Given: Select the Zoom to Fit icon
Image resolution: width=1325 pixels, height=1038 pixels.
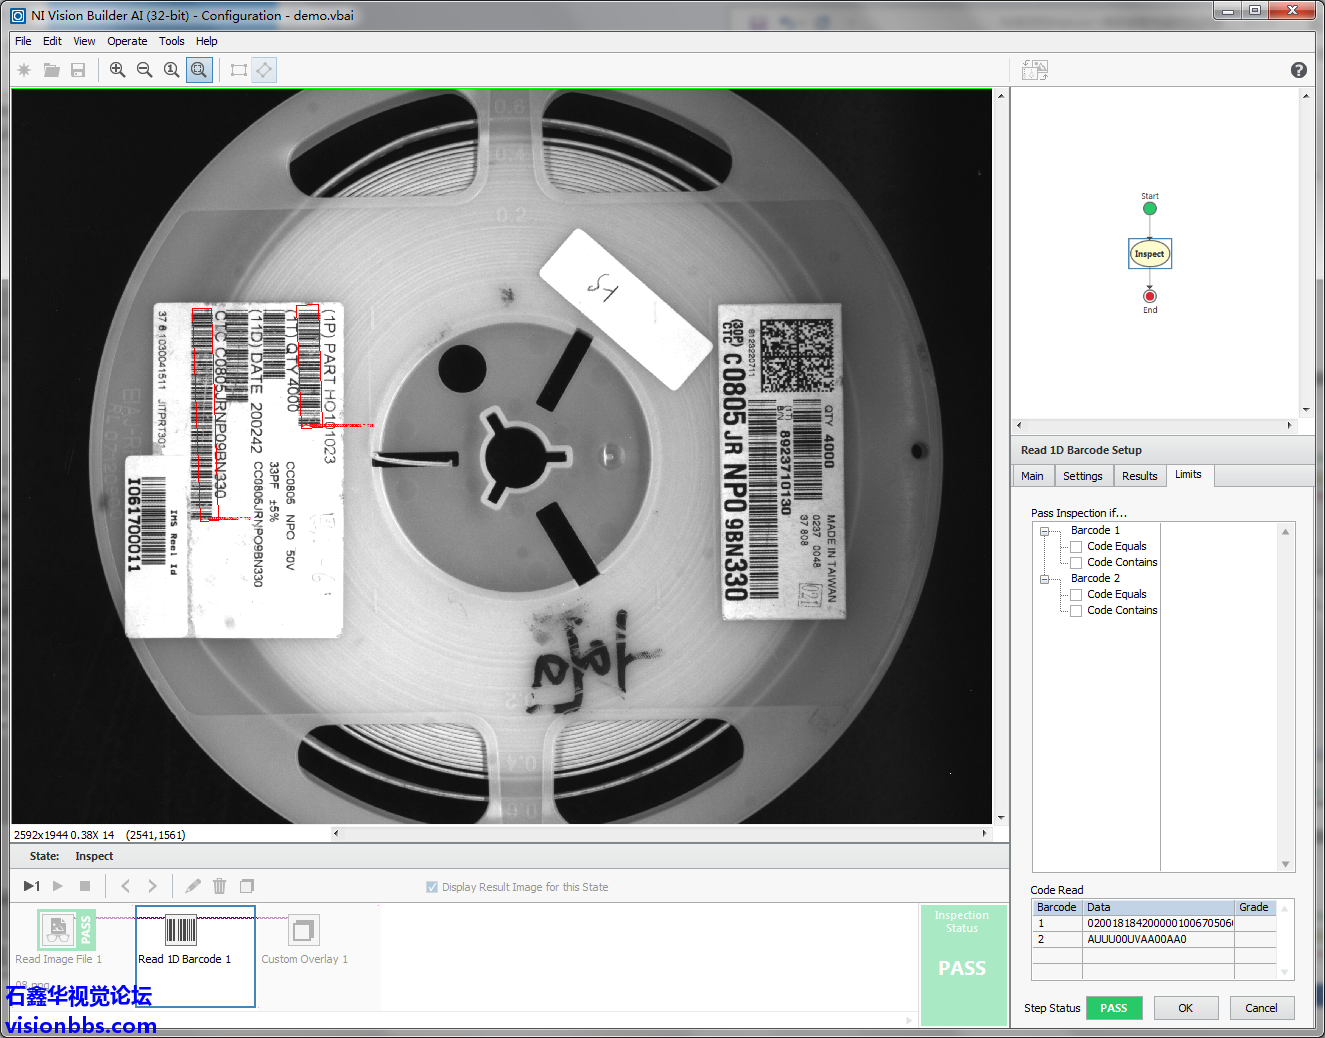Looking at the screenshot, I should point(199,70).
